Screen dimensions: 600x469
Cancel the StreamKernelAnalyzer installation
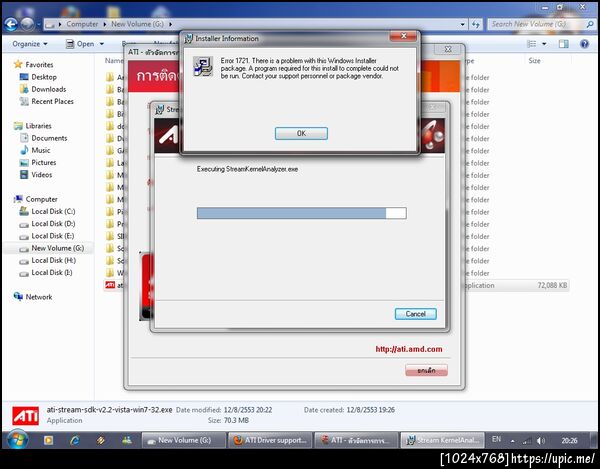tap(416, 314)
